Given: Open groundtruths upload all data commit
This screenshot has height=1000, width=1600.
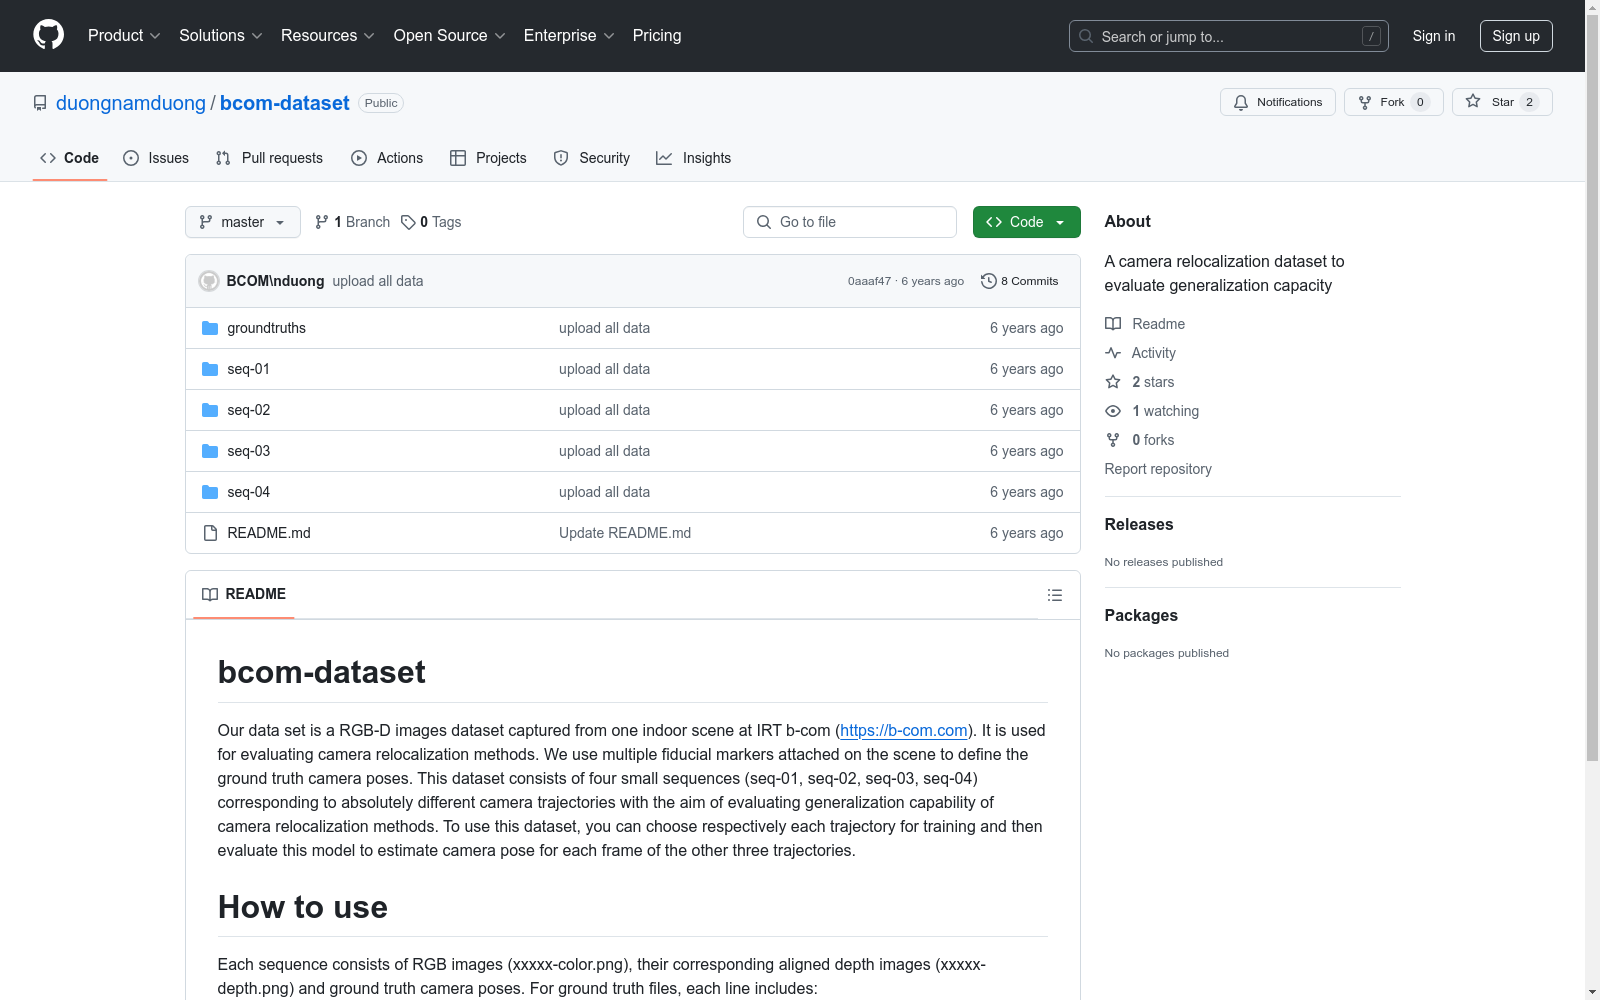Looking at the screenshot, I should pyautogui.click(x=604, y=328).
